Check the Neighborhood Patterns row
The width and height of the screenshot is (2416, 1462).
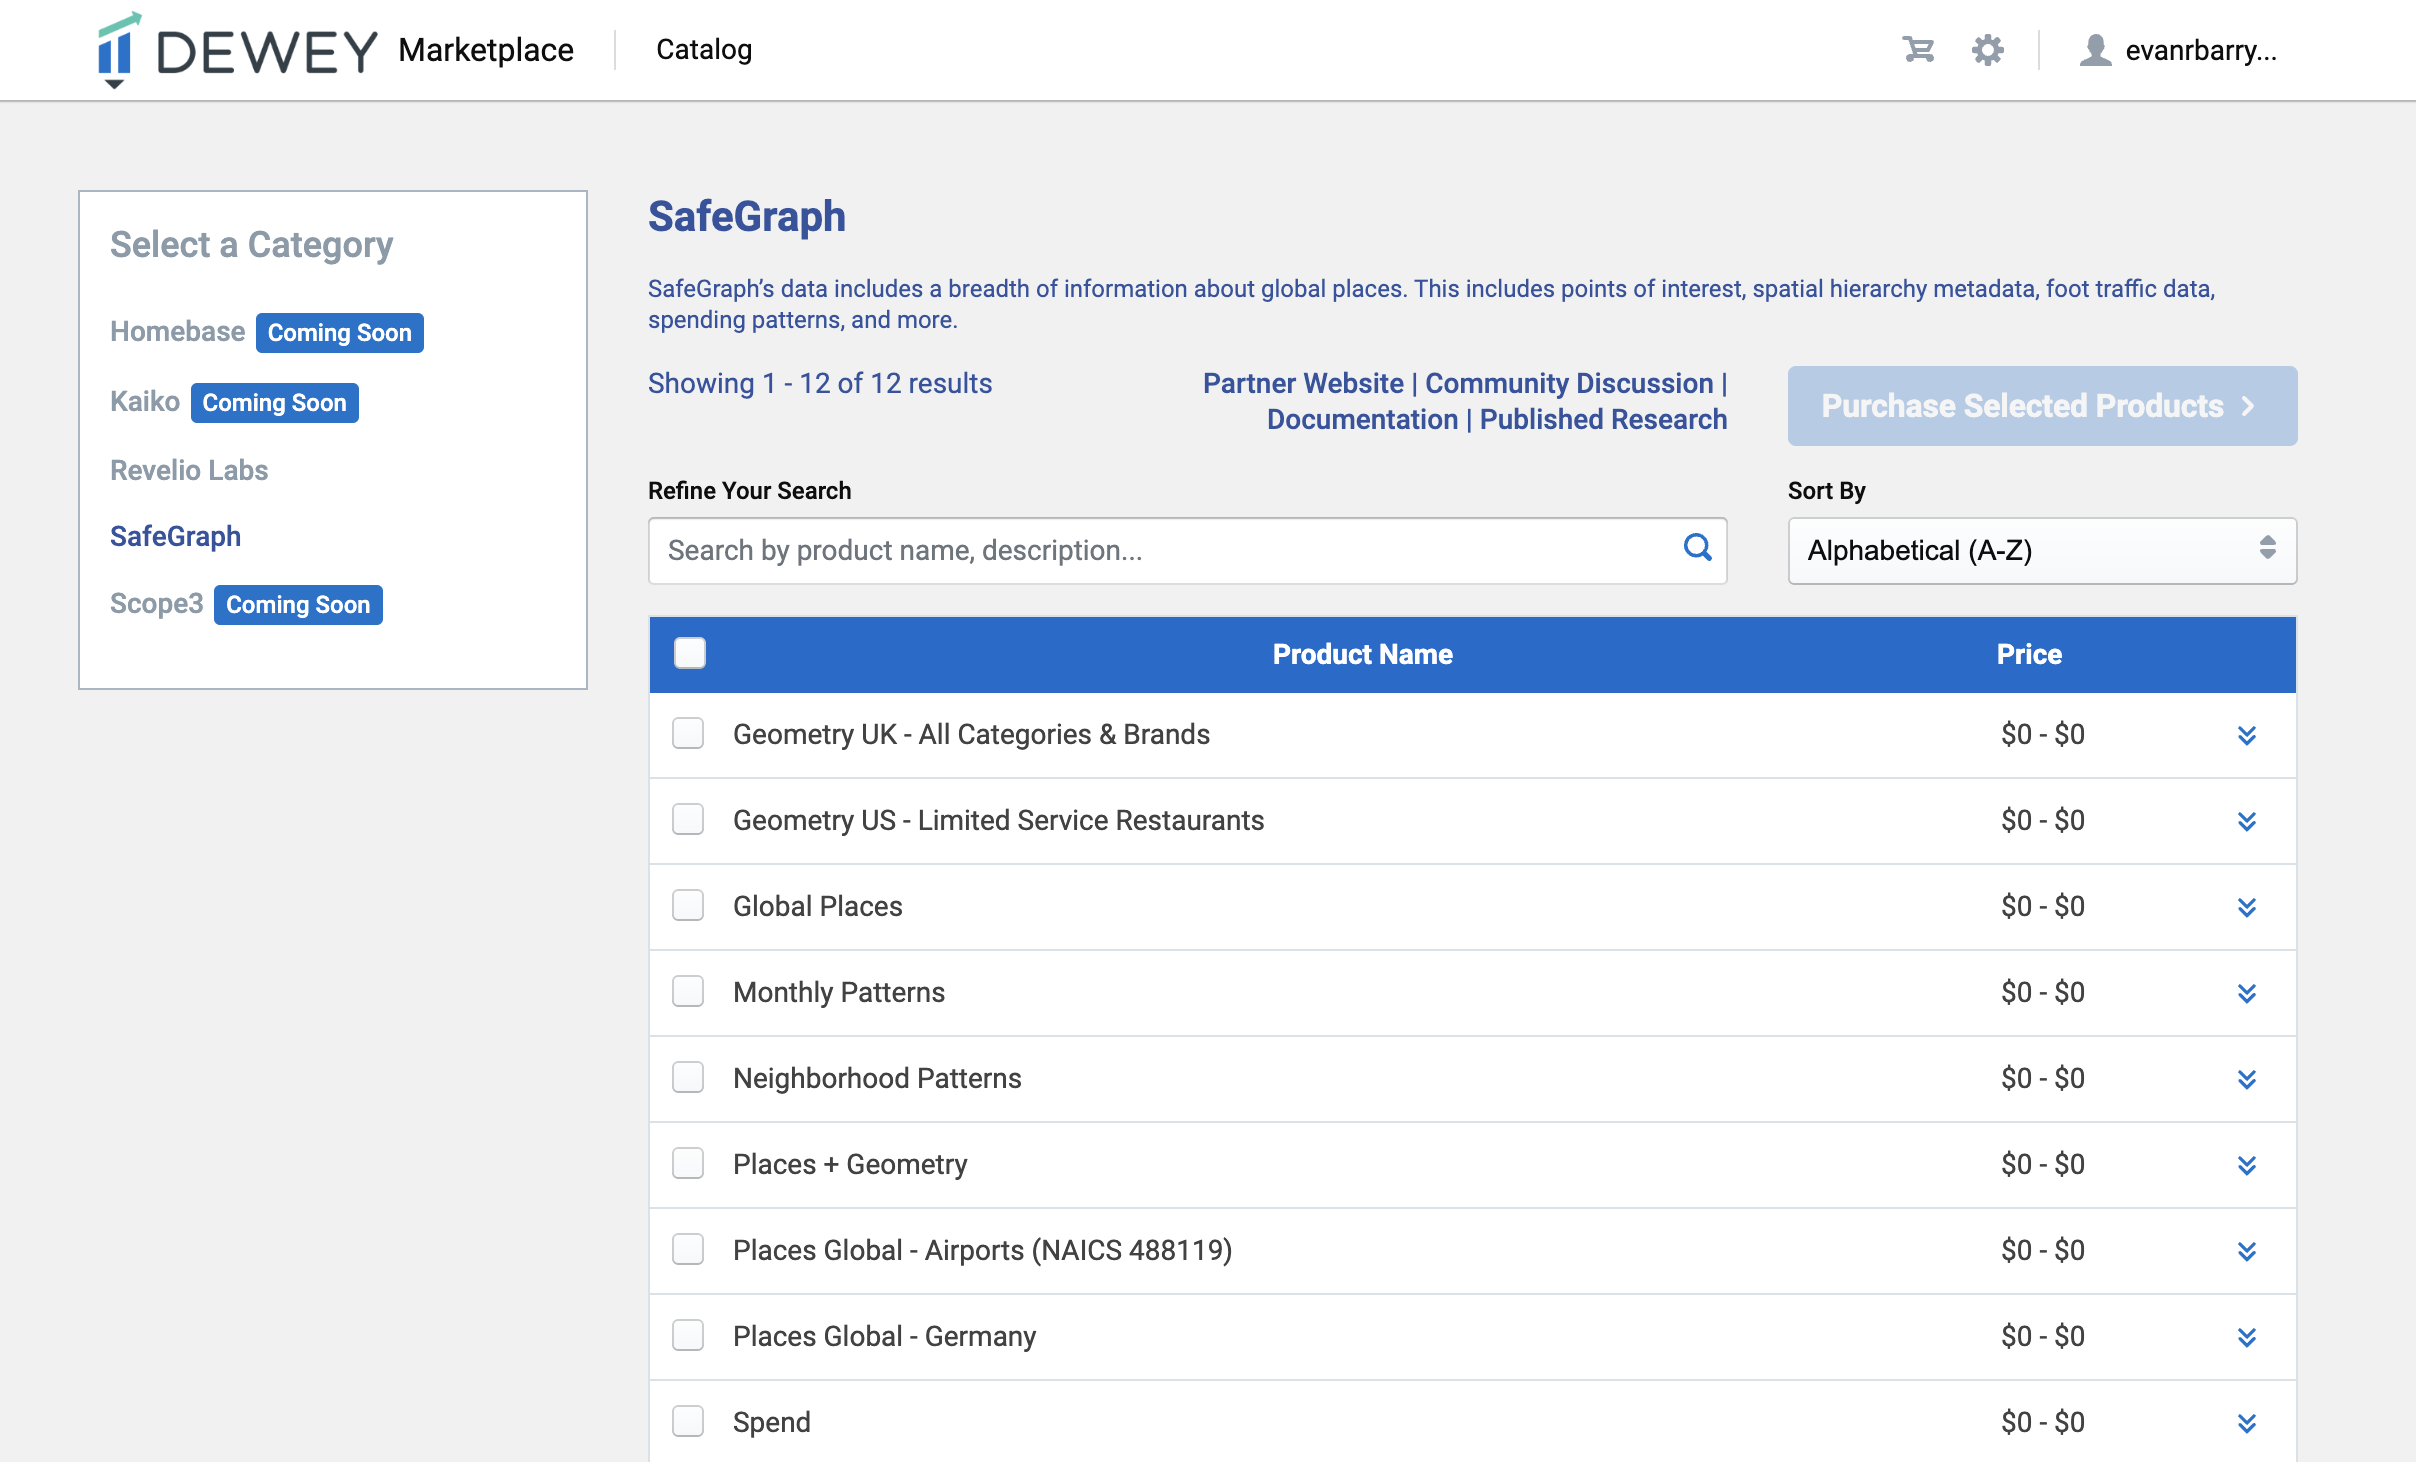pos(688,1077)
